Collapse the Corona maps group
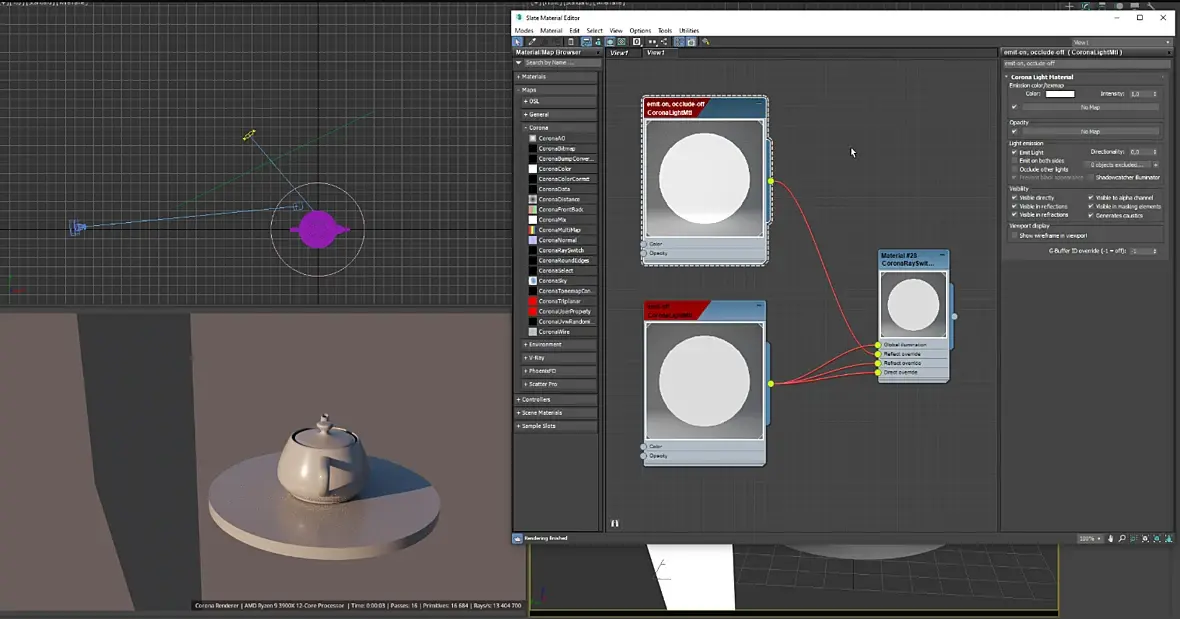Viewport: 1180px width, 619px height. pos(559,128)
